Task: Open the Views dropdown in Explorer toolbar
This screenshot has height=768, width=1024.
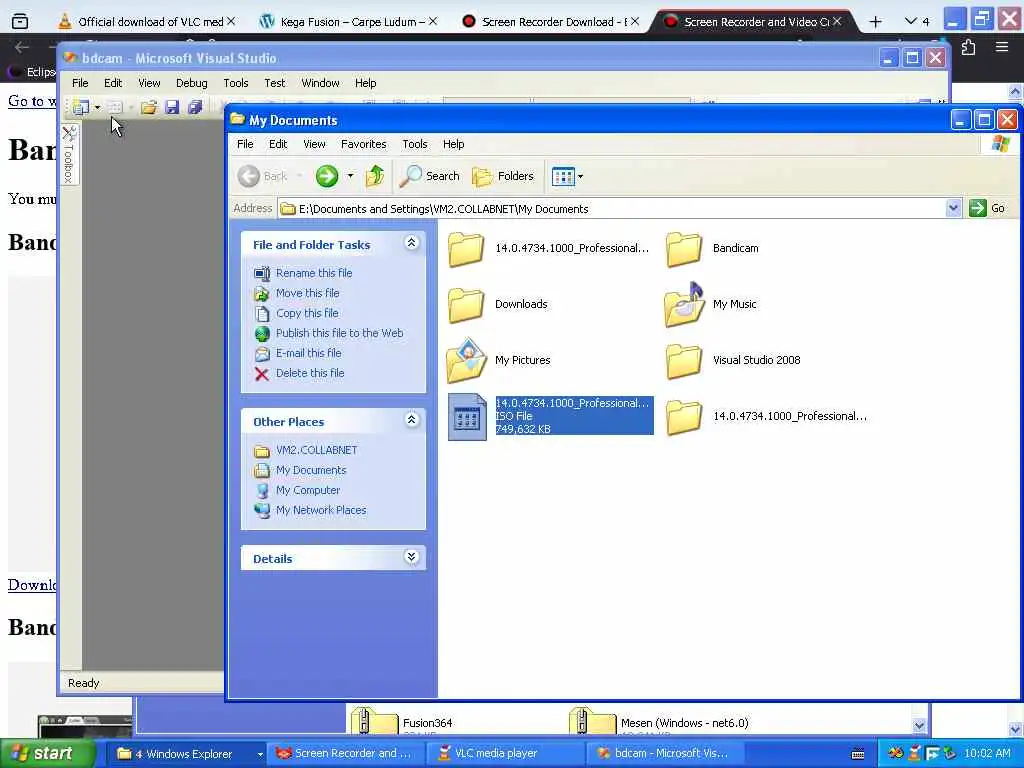Action: 567,176
